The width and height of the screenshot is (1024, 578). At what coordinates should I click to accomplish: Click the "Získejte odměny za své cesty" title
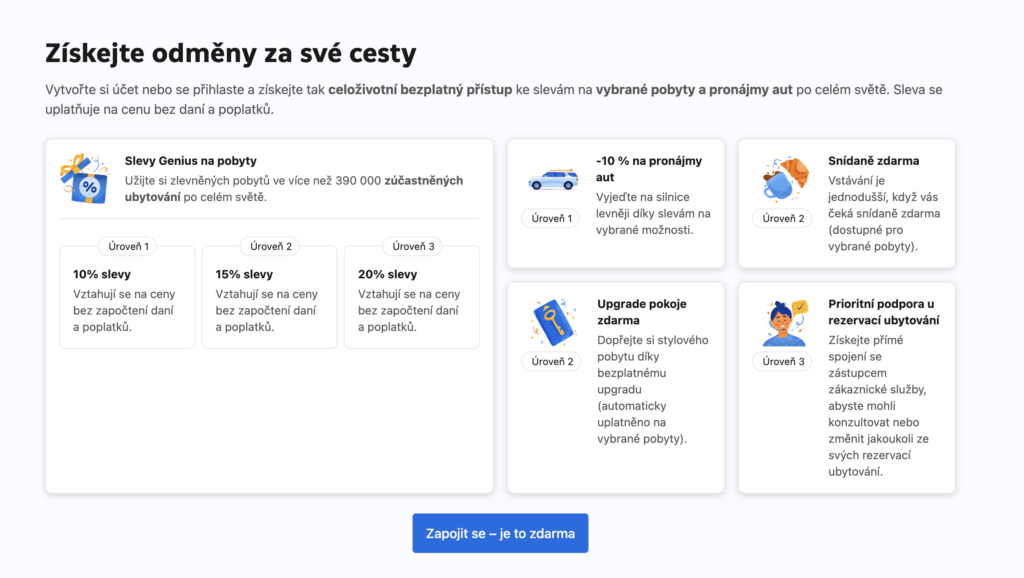pyautogui.click(x=230, y=53)
